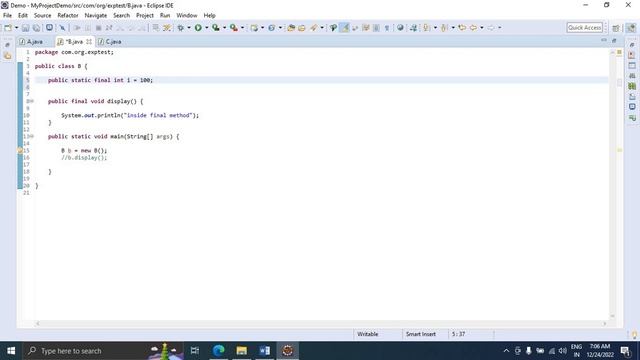Maximize the editor area

(614, 40)
